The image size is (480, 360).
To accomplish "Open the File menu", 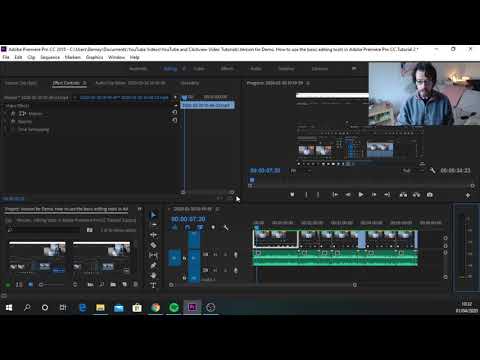I will tap(6, 57).
